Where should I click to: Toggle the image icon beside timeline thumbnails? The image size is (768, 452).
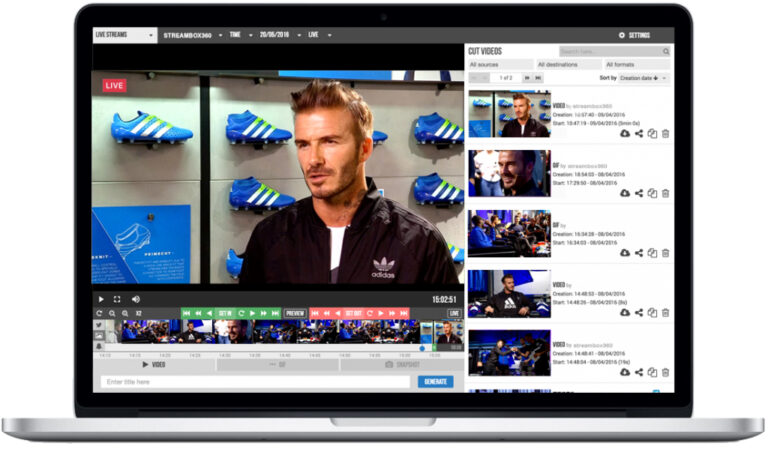99,336
